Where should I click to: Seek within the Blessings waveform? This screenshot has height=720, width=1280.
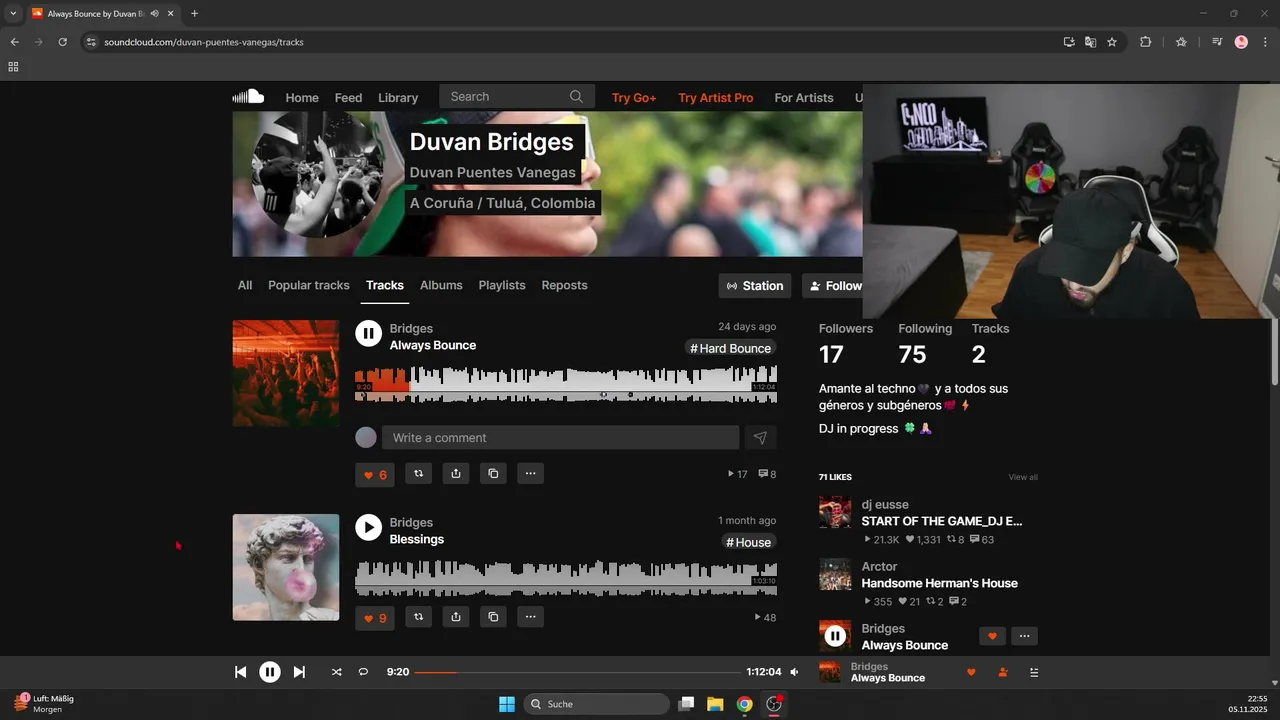coord(566,577)
